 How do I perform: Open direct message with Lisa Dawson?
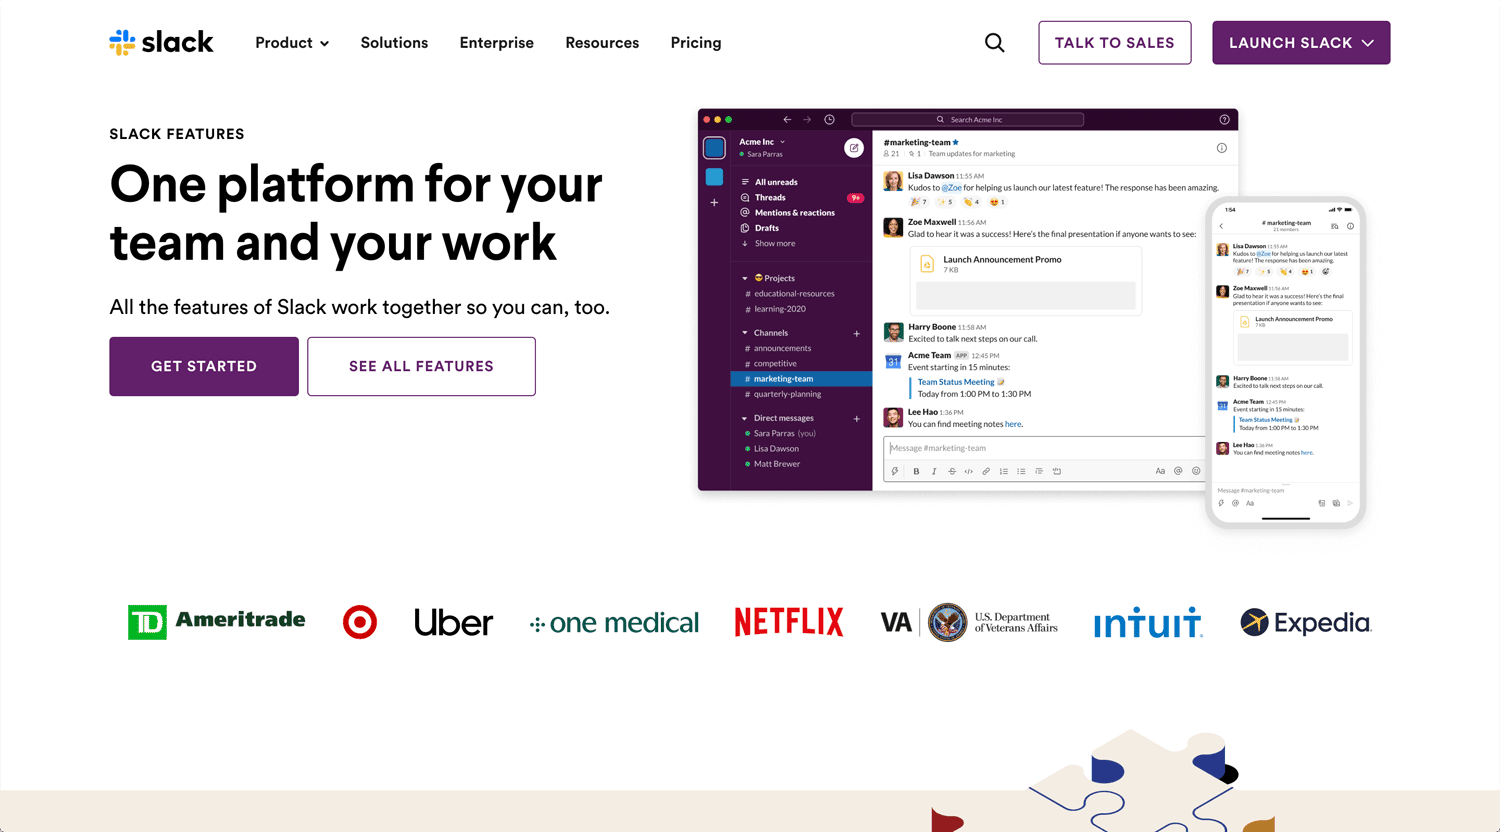[x=772, y=448]
